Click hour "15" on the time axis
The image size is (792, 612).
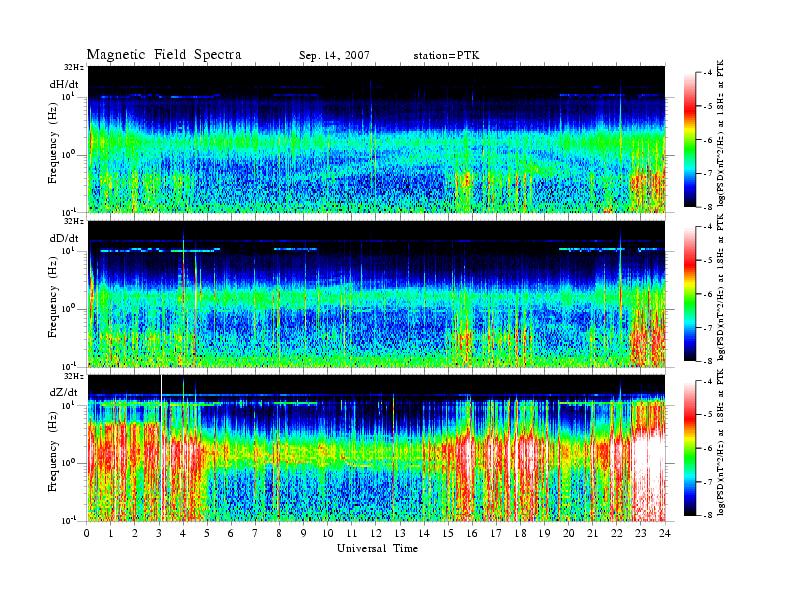[448, 533]
